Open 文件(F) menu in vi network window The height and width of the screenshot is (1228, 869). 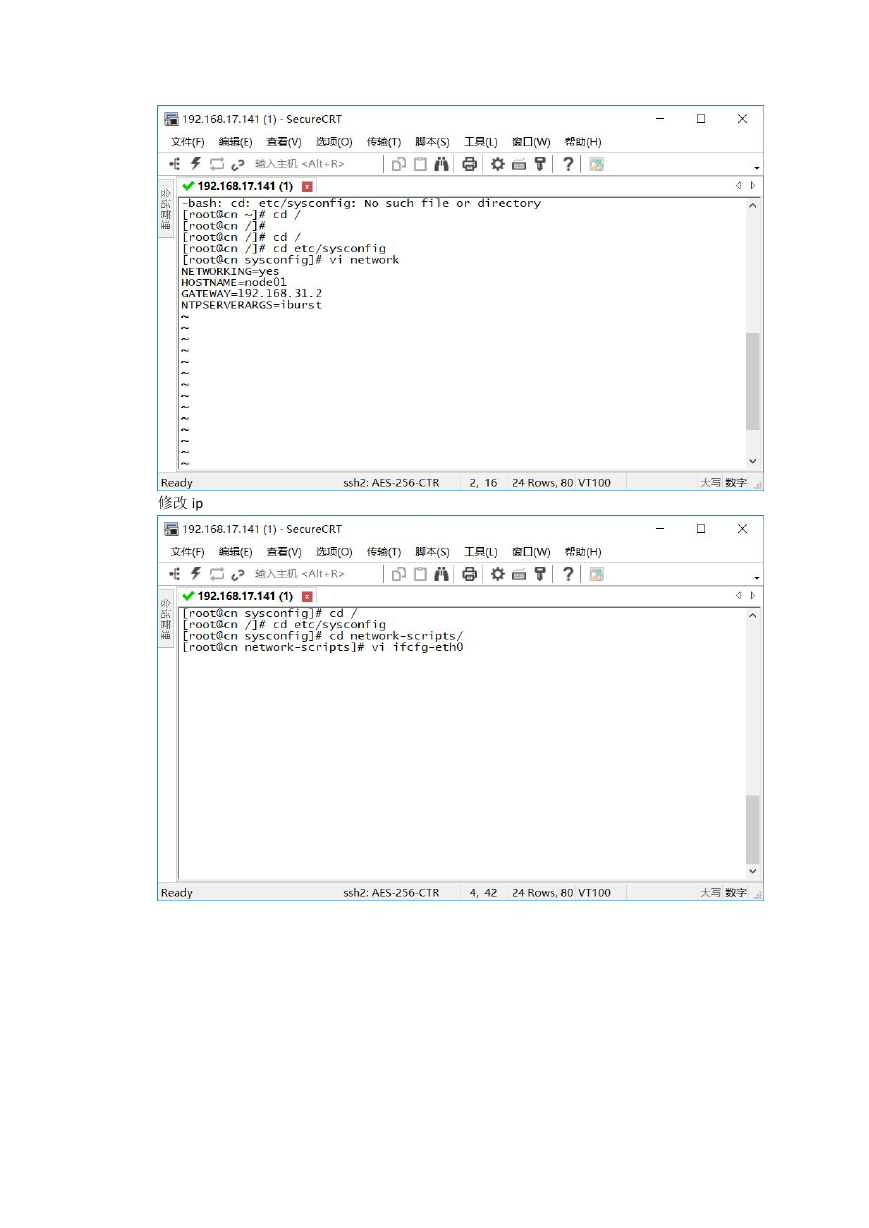pyautogui.click(x=187, y=142)
